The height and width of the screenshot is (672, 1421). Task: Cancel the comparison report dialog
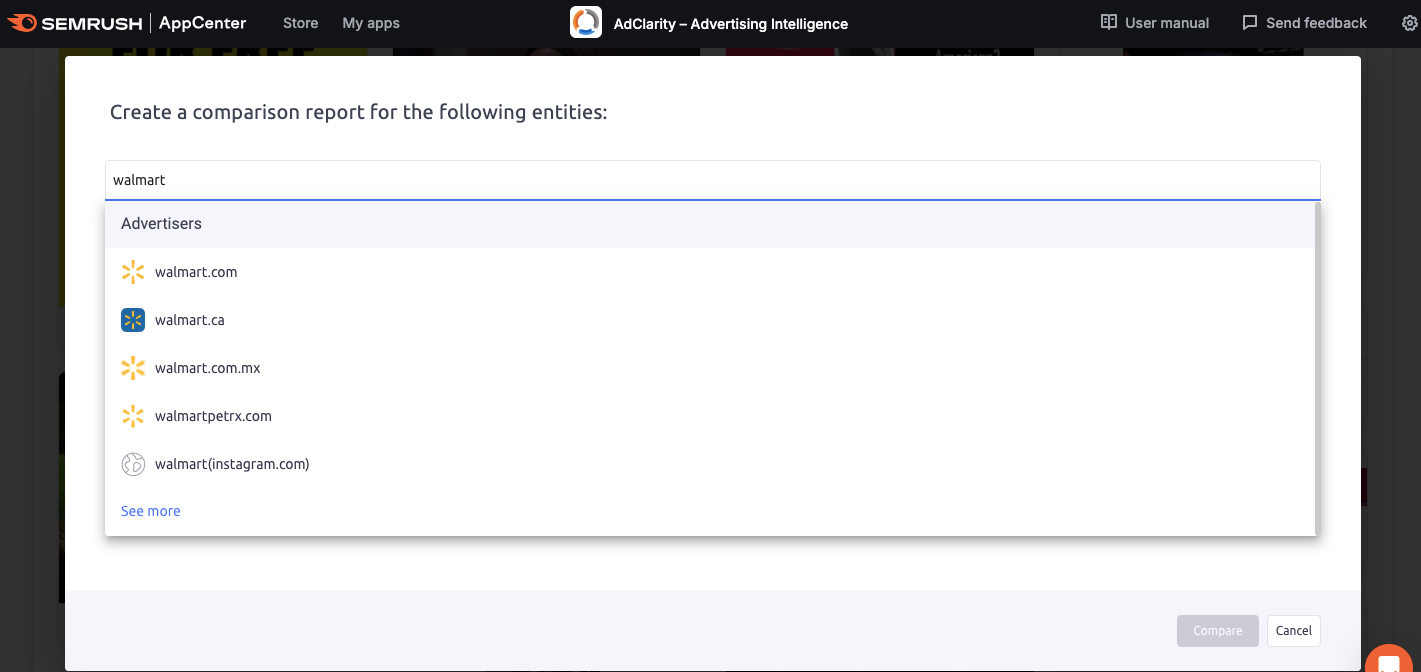tap(1293, 631)
